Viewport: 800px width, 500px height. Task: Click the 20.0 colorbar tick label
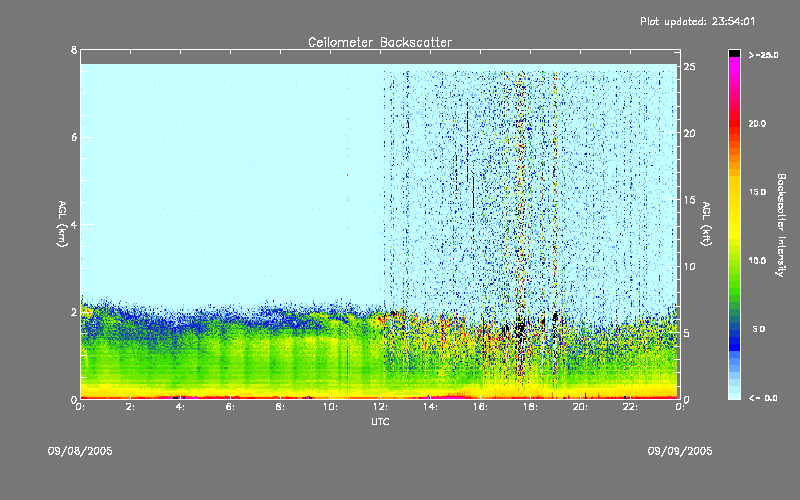pyautogui.click(x=757, y=124)
